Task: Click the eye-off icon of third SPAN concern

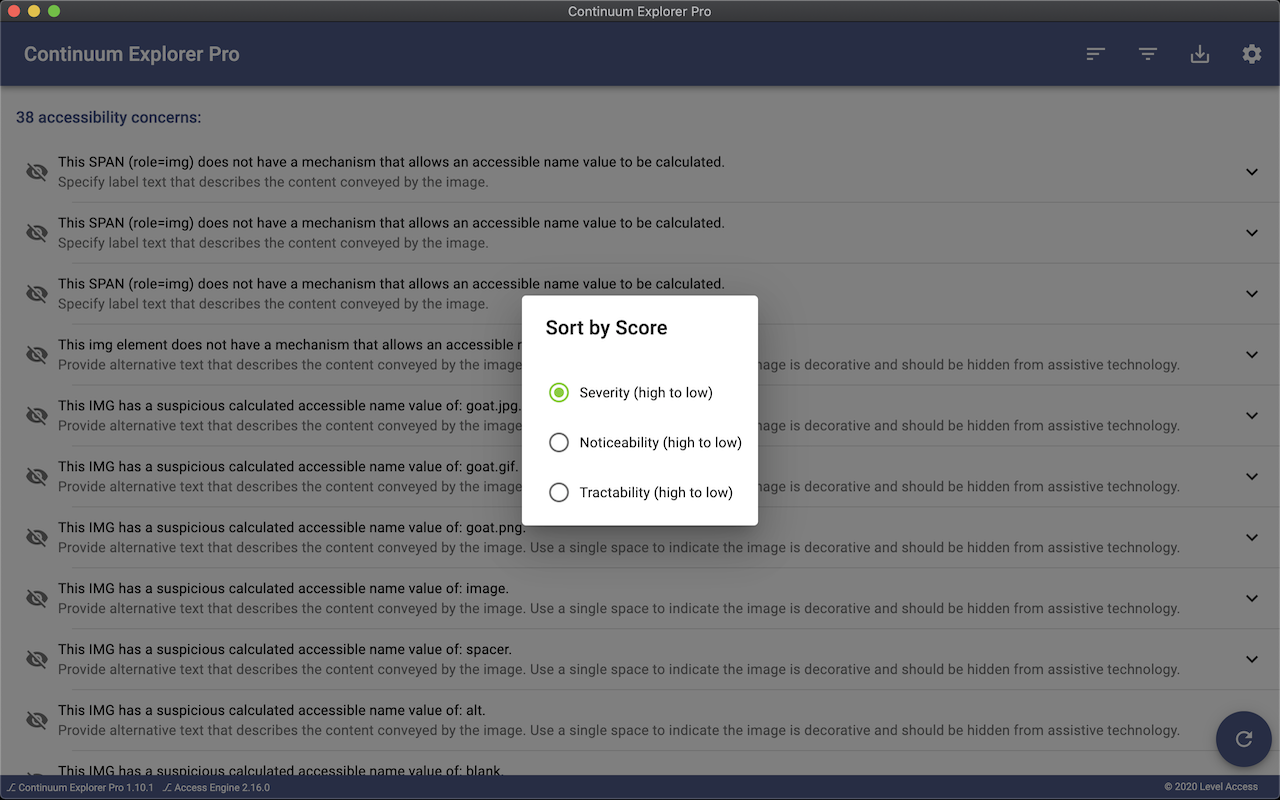Action: click(x=37, y=294)
